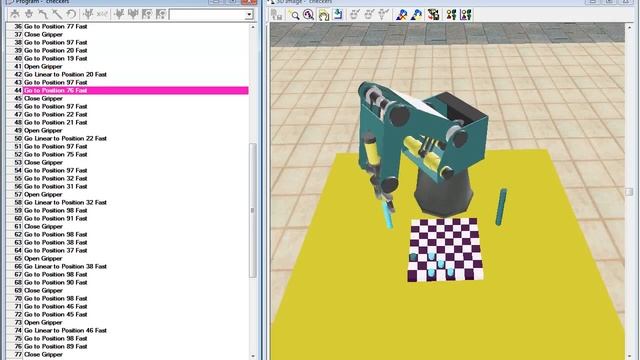Select highlighted line 44 Go to Position 76 Fast

[x=136, y=90]
